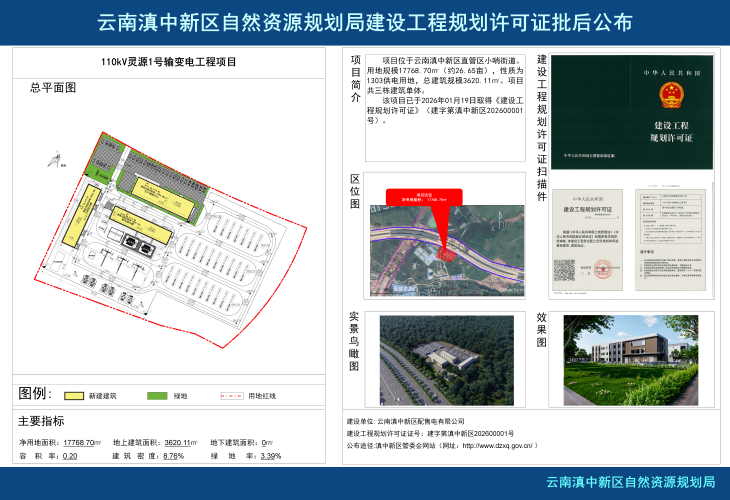Click the national emblem on permit cover
The height and width of the screenshot is (500, 730).
(x=671, y=95)
